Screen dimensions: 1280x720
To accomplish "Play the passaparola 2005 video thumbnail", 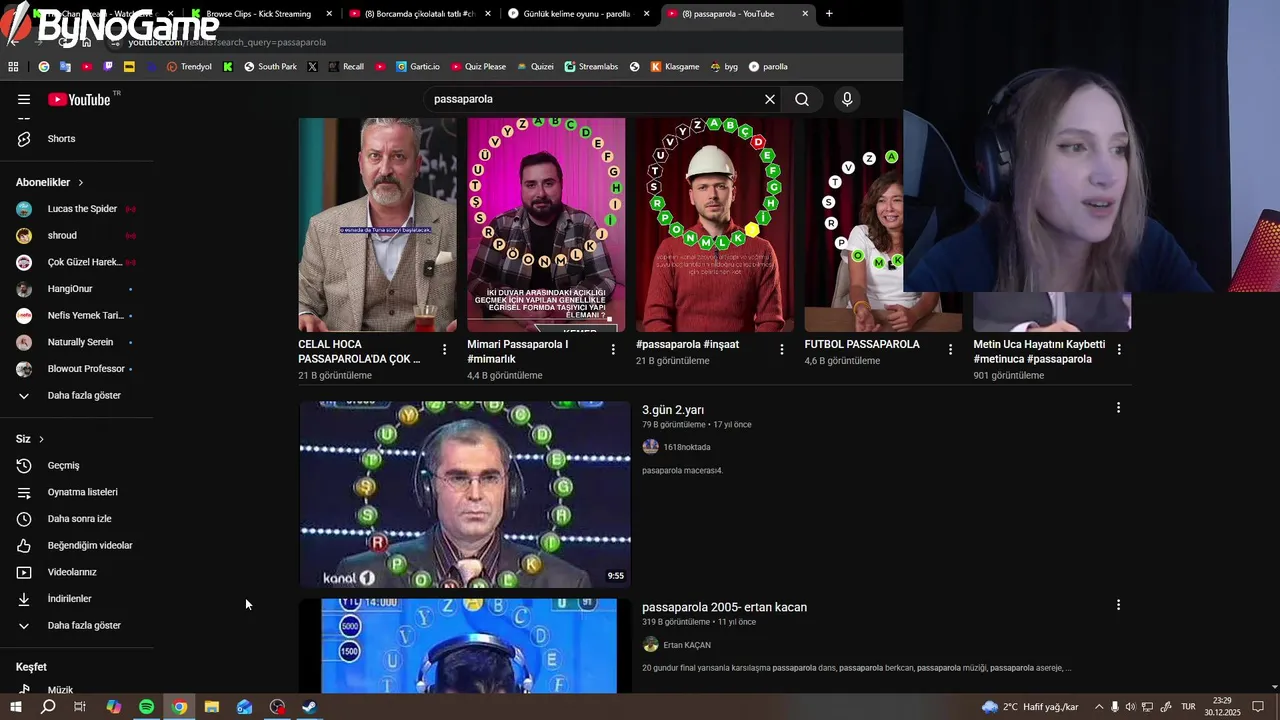I will click(x=465, y=646).
